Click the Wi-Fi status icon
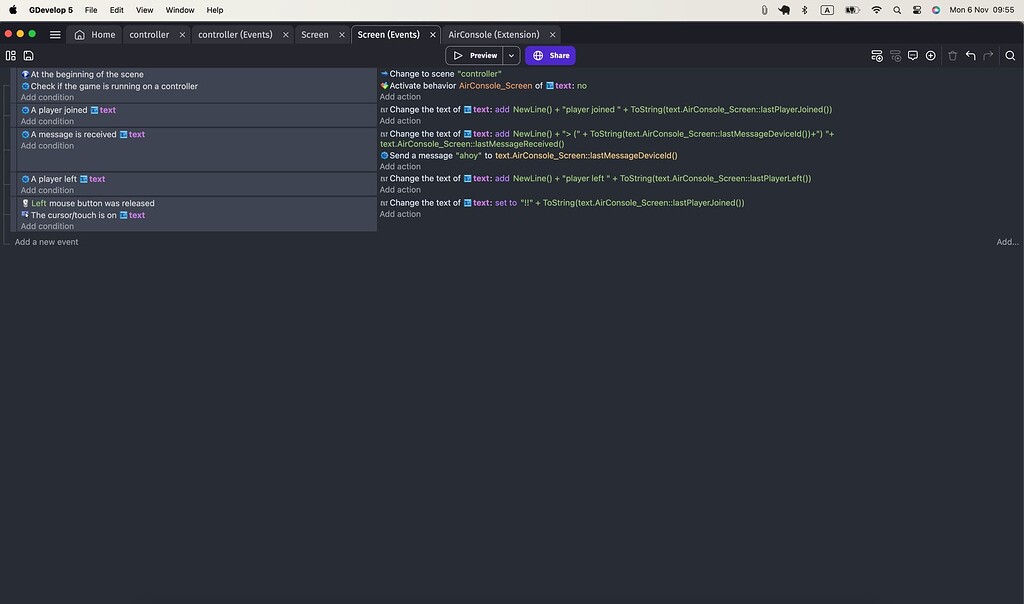Image resolution: width=1024 pixels, height=604 pixels. (876, 10)
